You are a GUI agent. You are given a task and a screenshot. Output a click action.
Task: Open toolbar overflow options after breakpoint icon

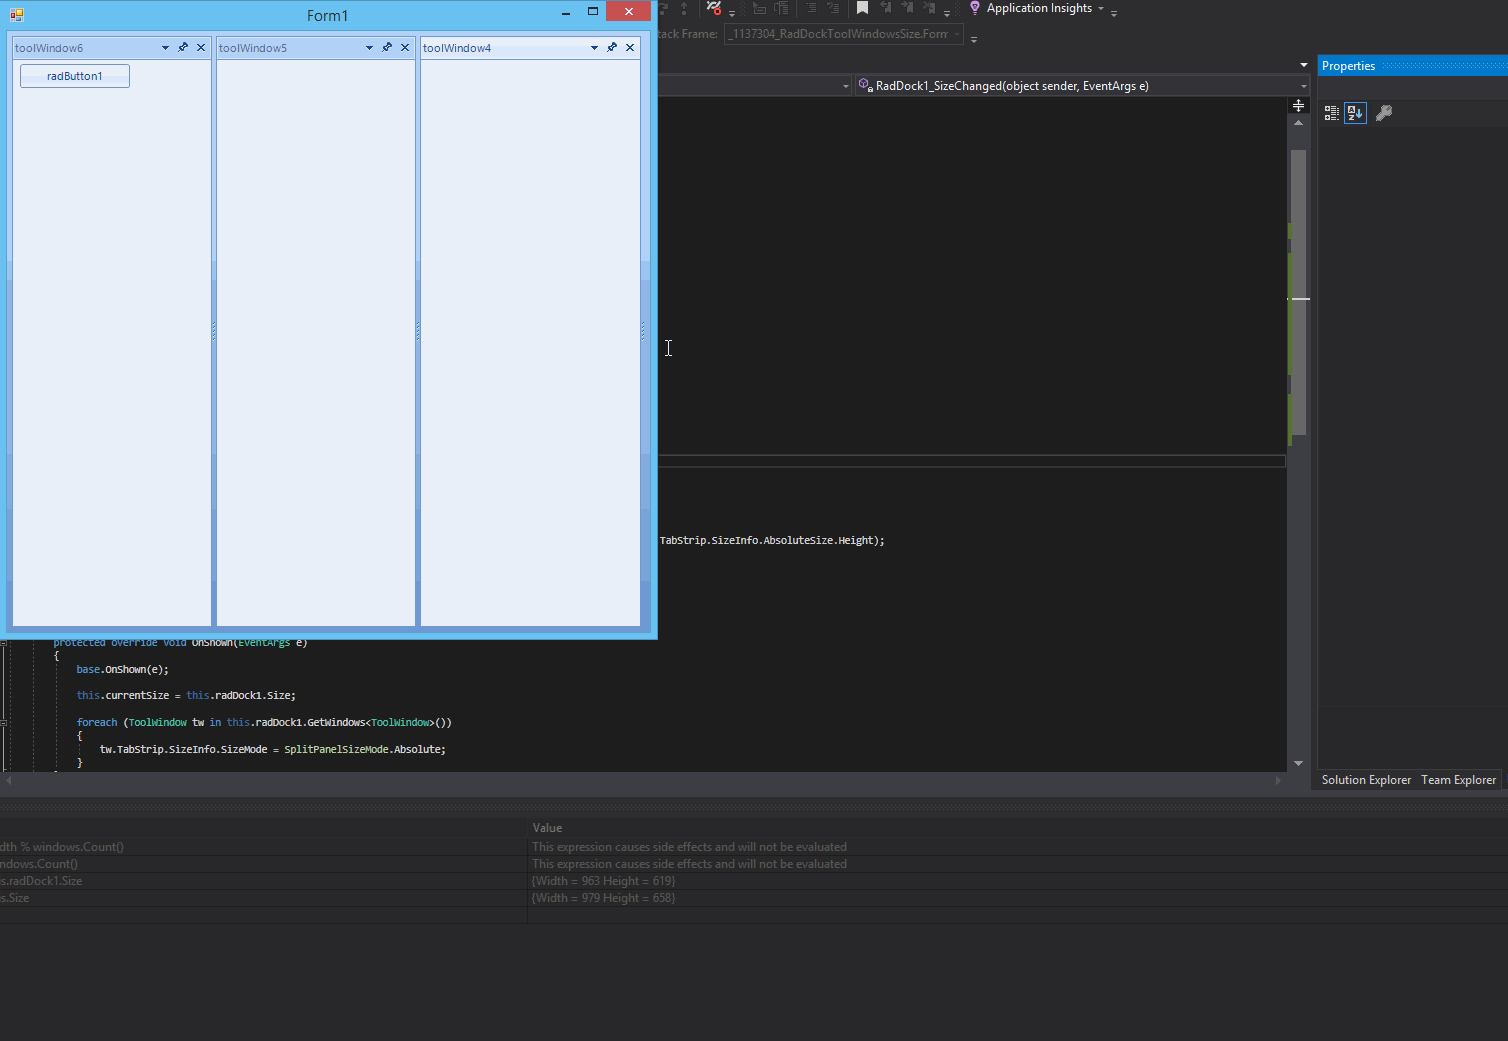(x=732, y=13)
